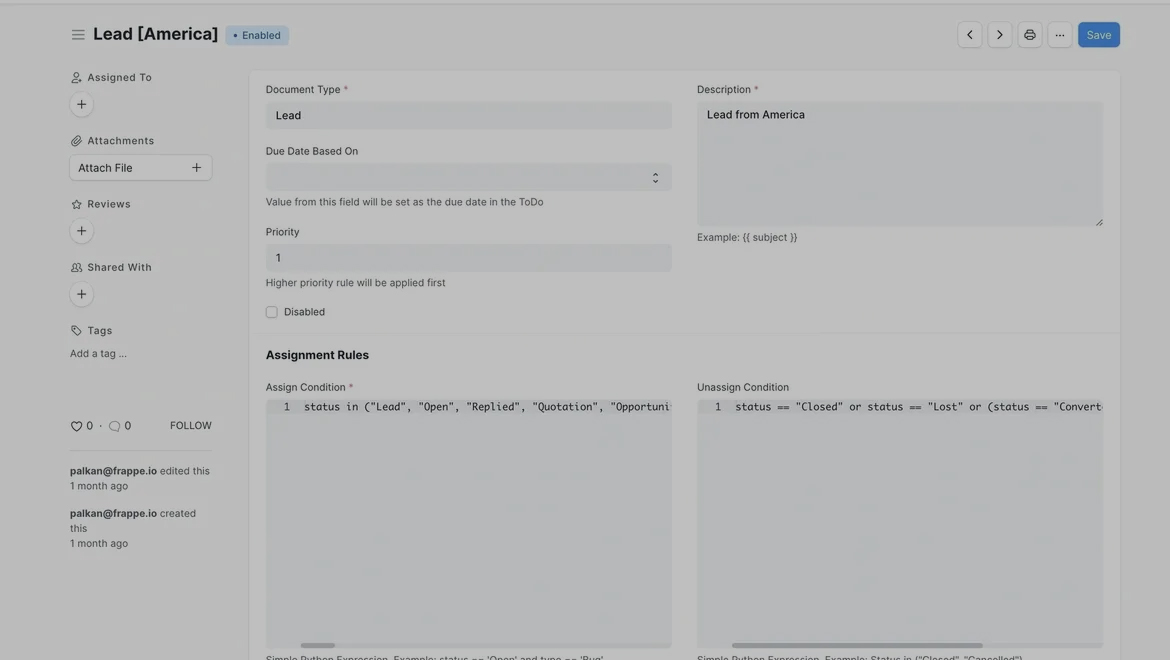Click Unassign Condition horizontal scrollbar
The width and height of the screenshot is (1170, 660).
pyautogui.click(x=857, y=646)
